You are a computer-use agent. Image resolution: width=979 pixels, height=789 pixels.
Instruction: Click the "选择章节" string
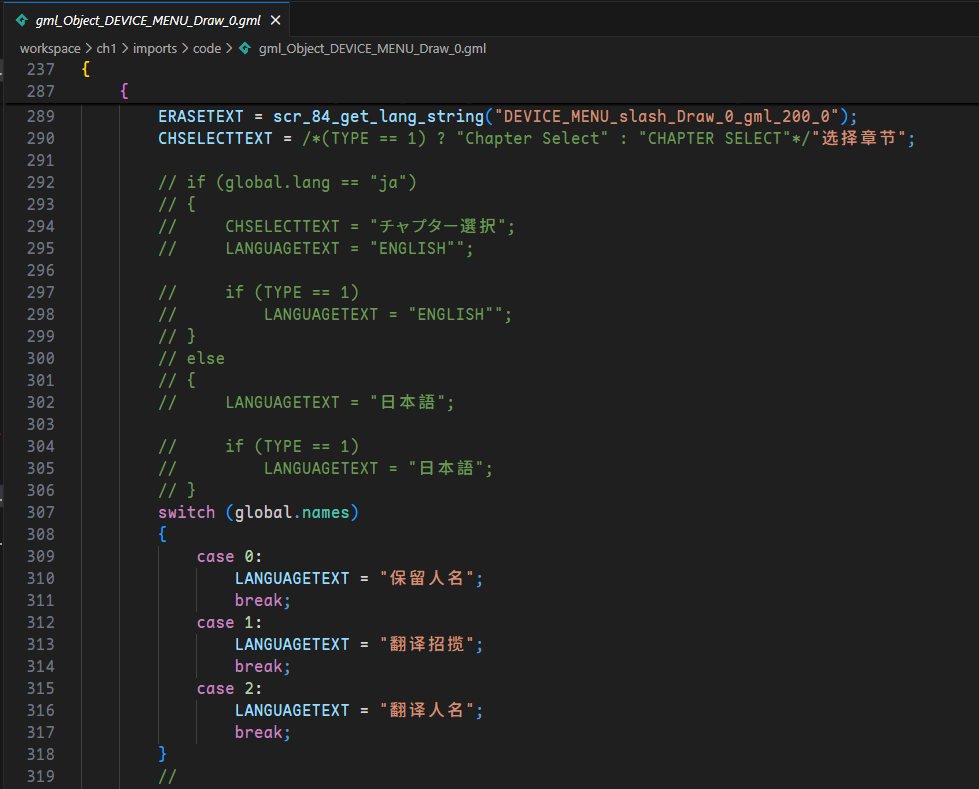(859, 138)
